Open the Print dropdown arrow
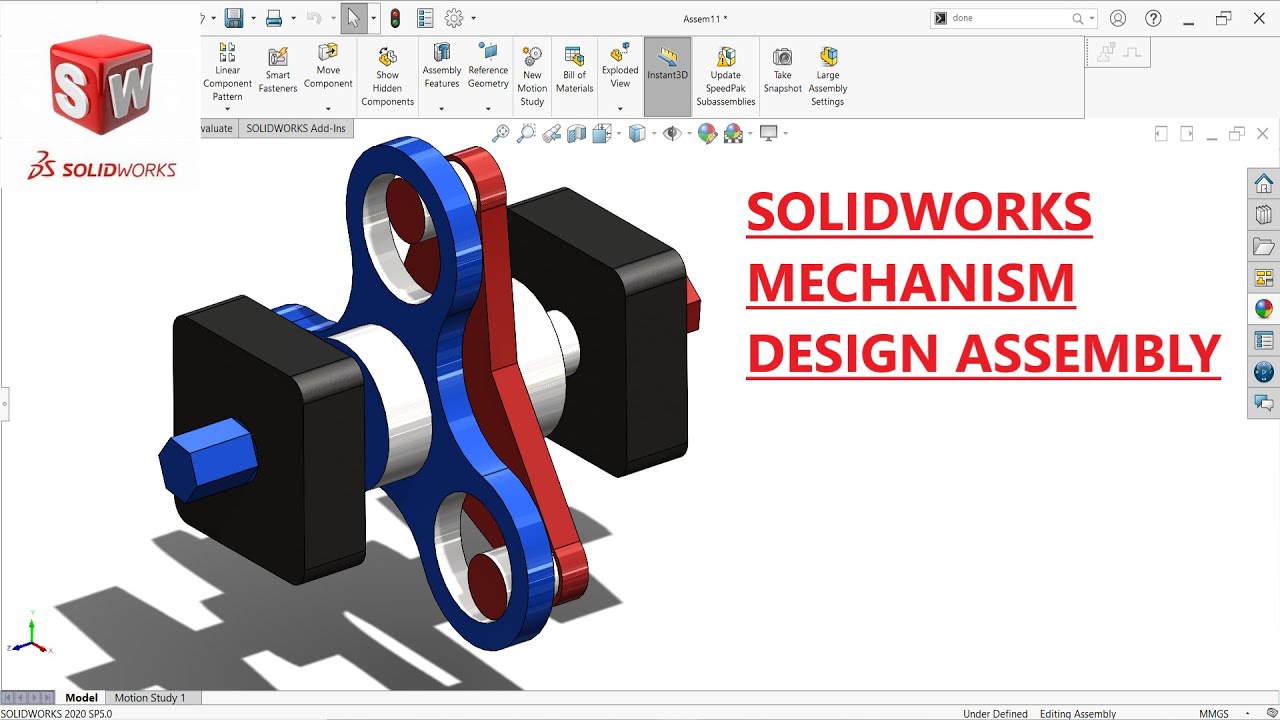The height and width of the screenshot is (720, 1280). tap(293, 19)
